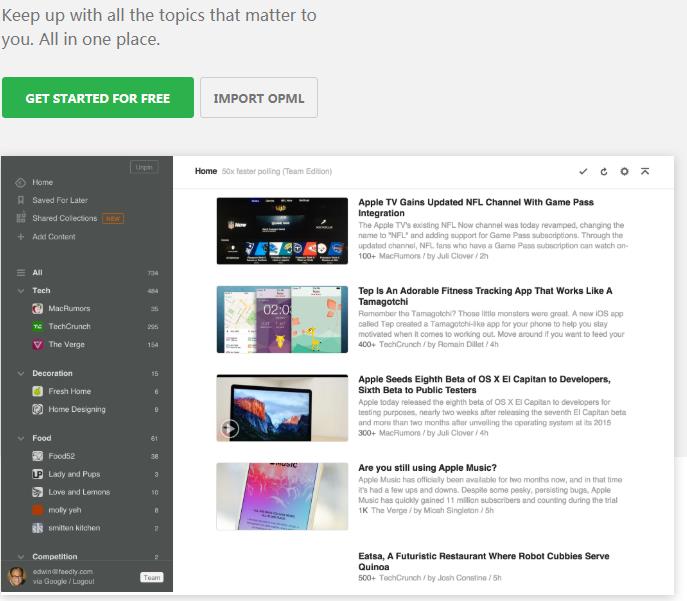Screen dimensions: 687x601
Task: Click the Love and Lemons feed icon
Action: click(x=38, y=492)
